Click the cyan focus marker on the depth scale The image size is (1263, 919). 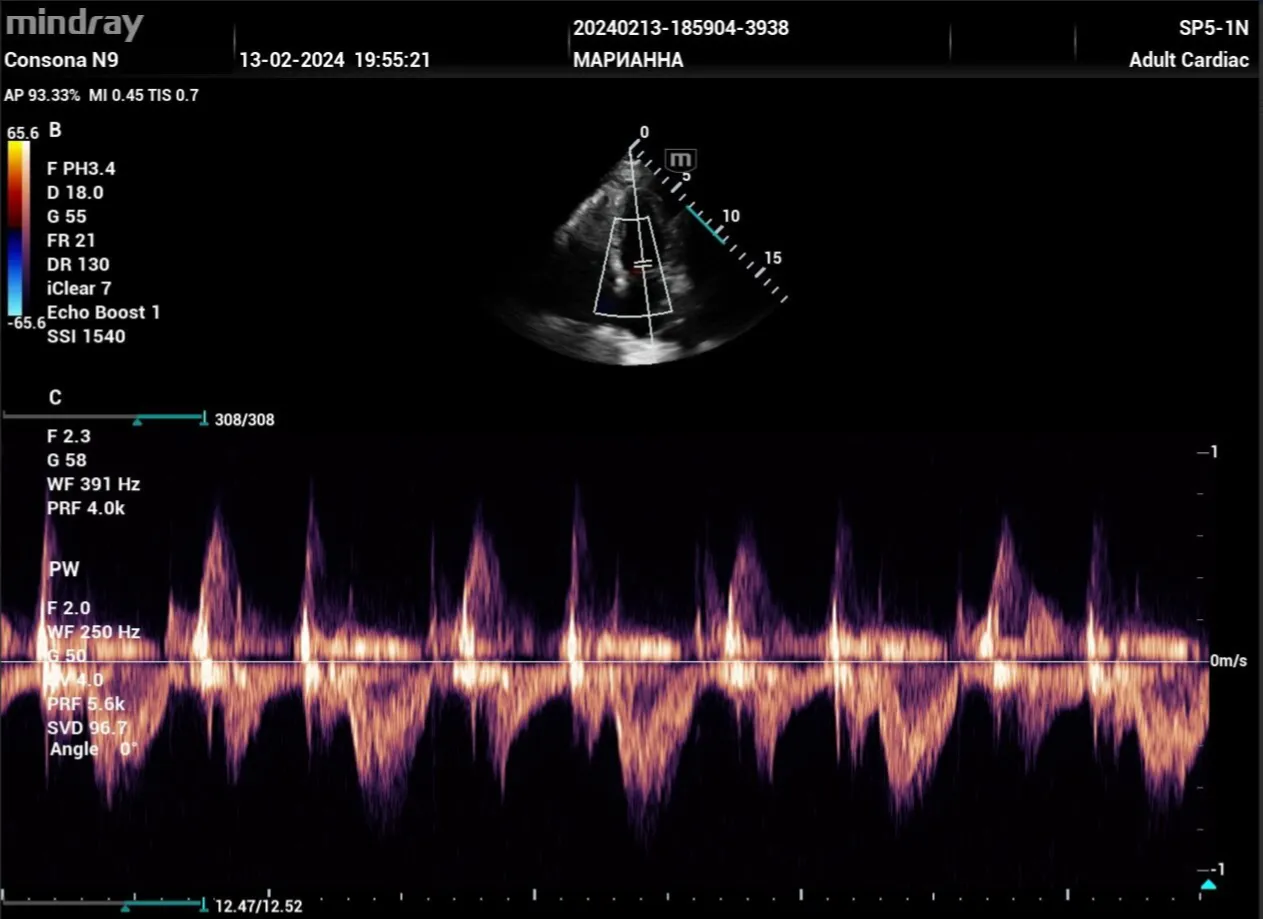[705, 225]
